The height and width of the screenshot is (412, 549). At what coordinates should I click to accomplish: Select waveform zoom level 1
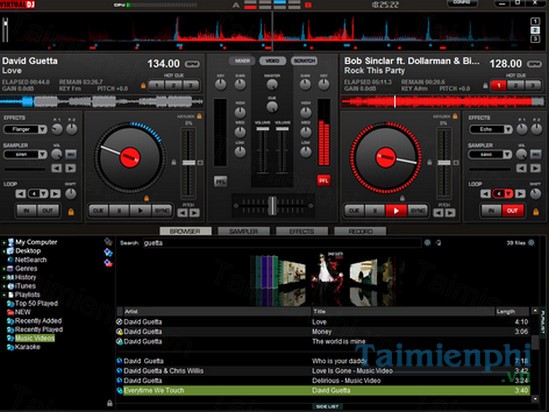(x=535, y=21)
